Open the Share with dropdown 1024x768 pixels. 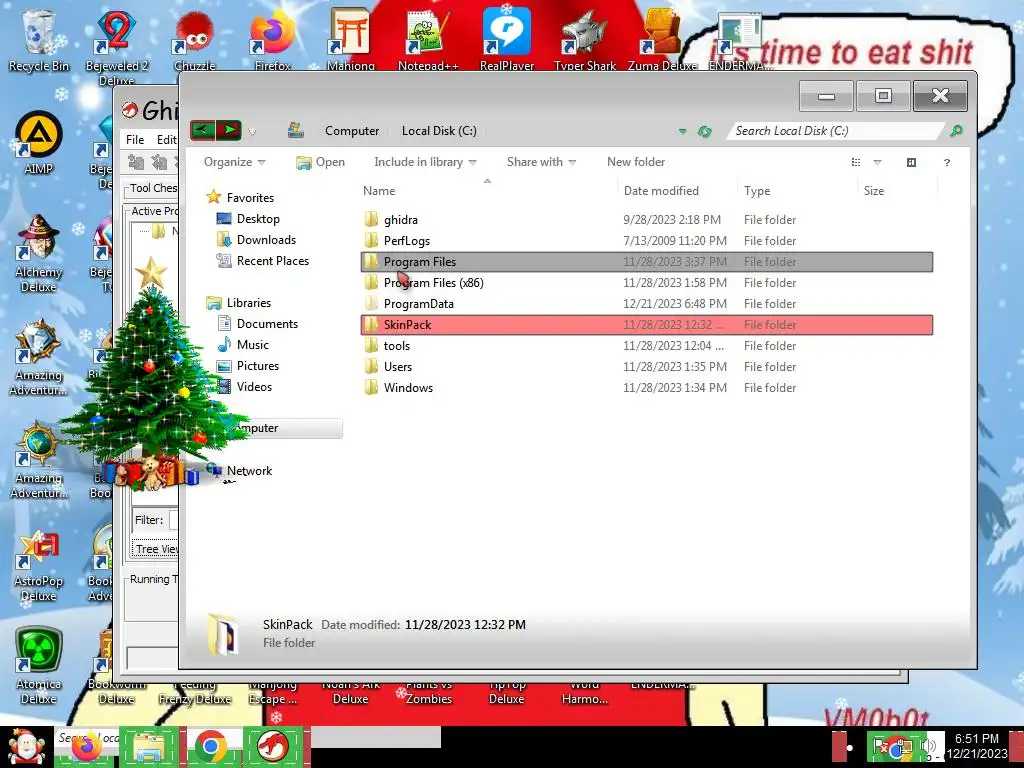coord(541,162)
